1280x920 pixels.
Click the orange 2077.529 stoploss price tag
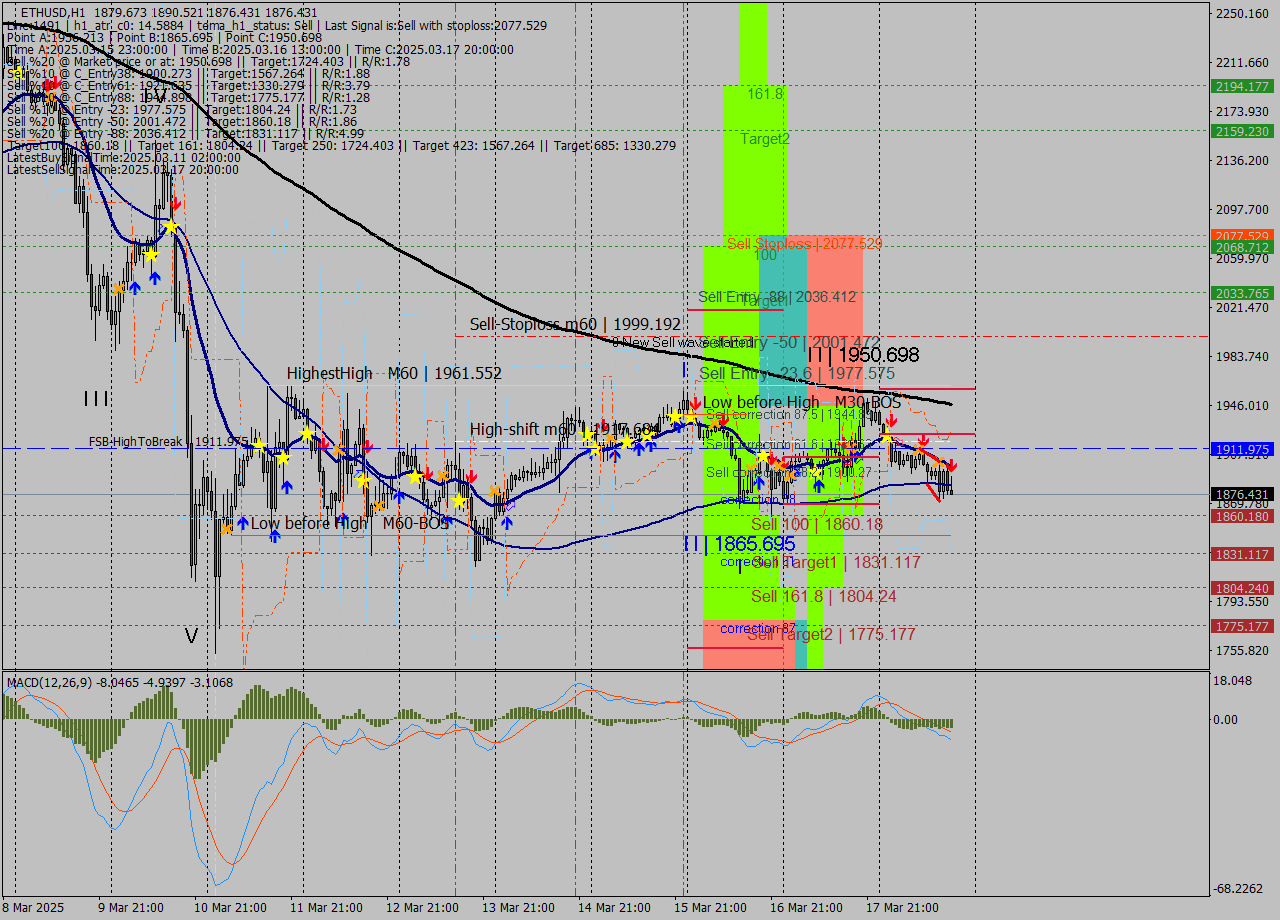tap(1241, 236)
